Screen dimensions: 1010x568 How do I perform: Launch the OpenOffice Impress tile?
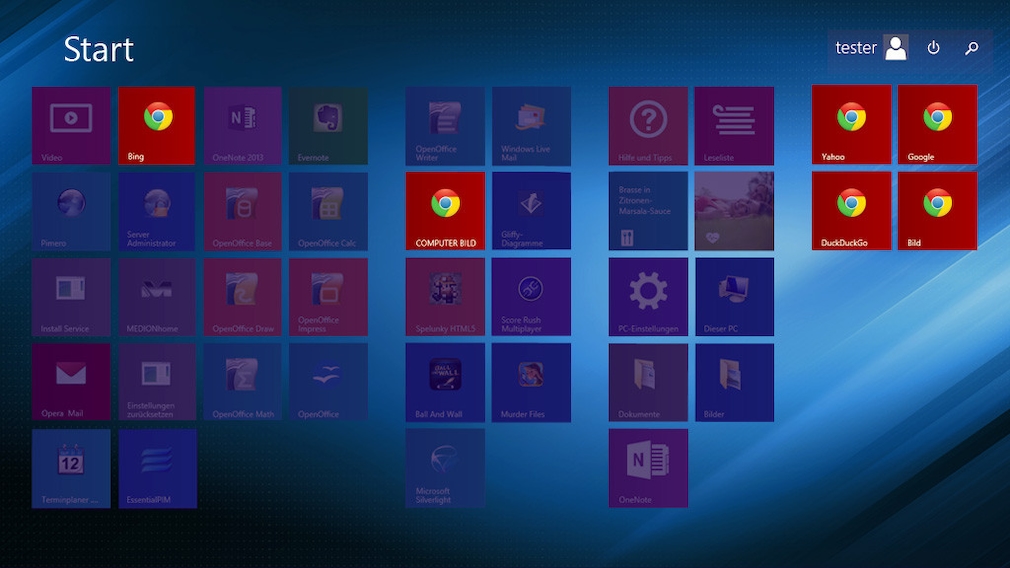[329, 297]
